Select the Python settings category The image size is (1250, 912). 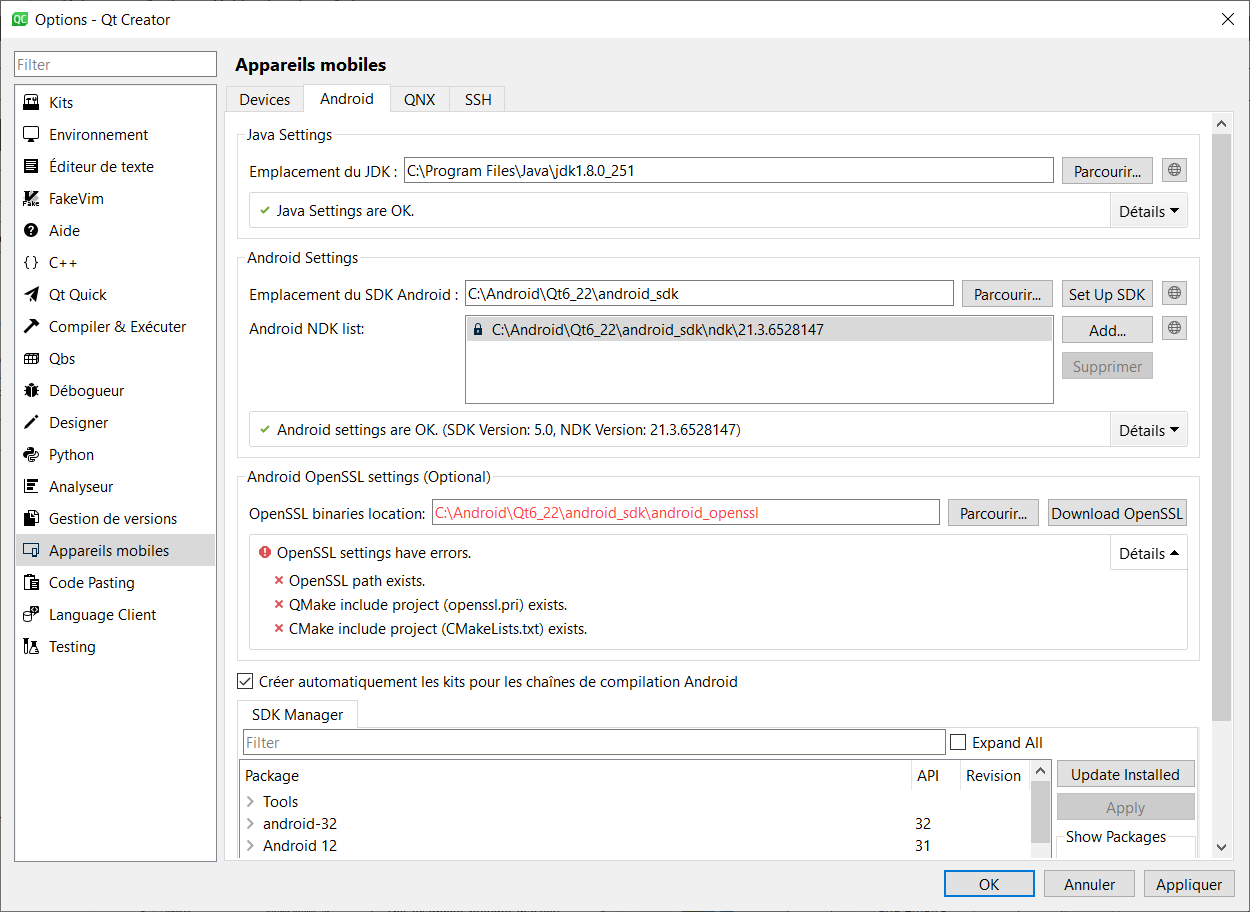coord(115,455)
